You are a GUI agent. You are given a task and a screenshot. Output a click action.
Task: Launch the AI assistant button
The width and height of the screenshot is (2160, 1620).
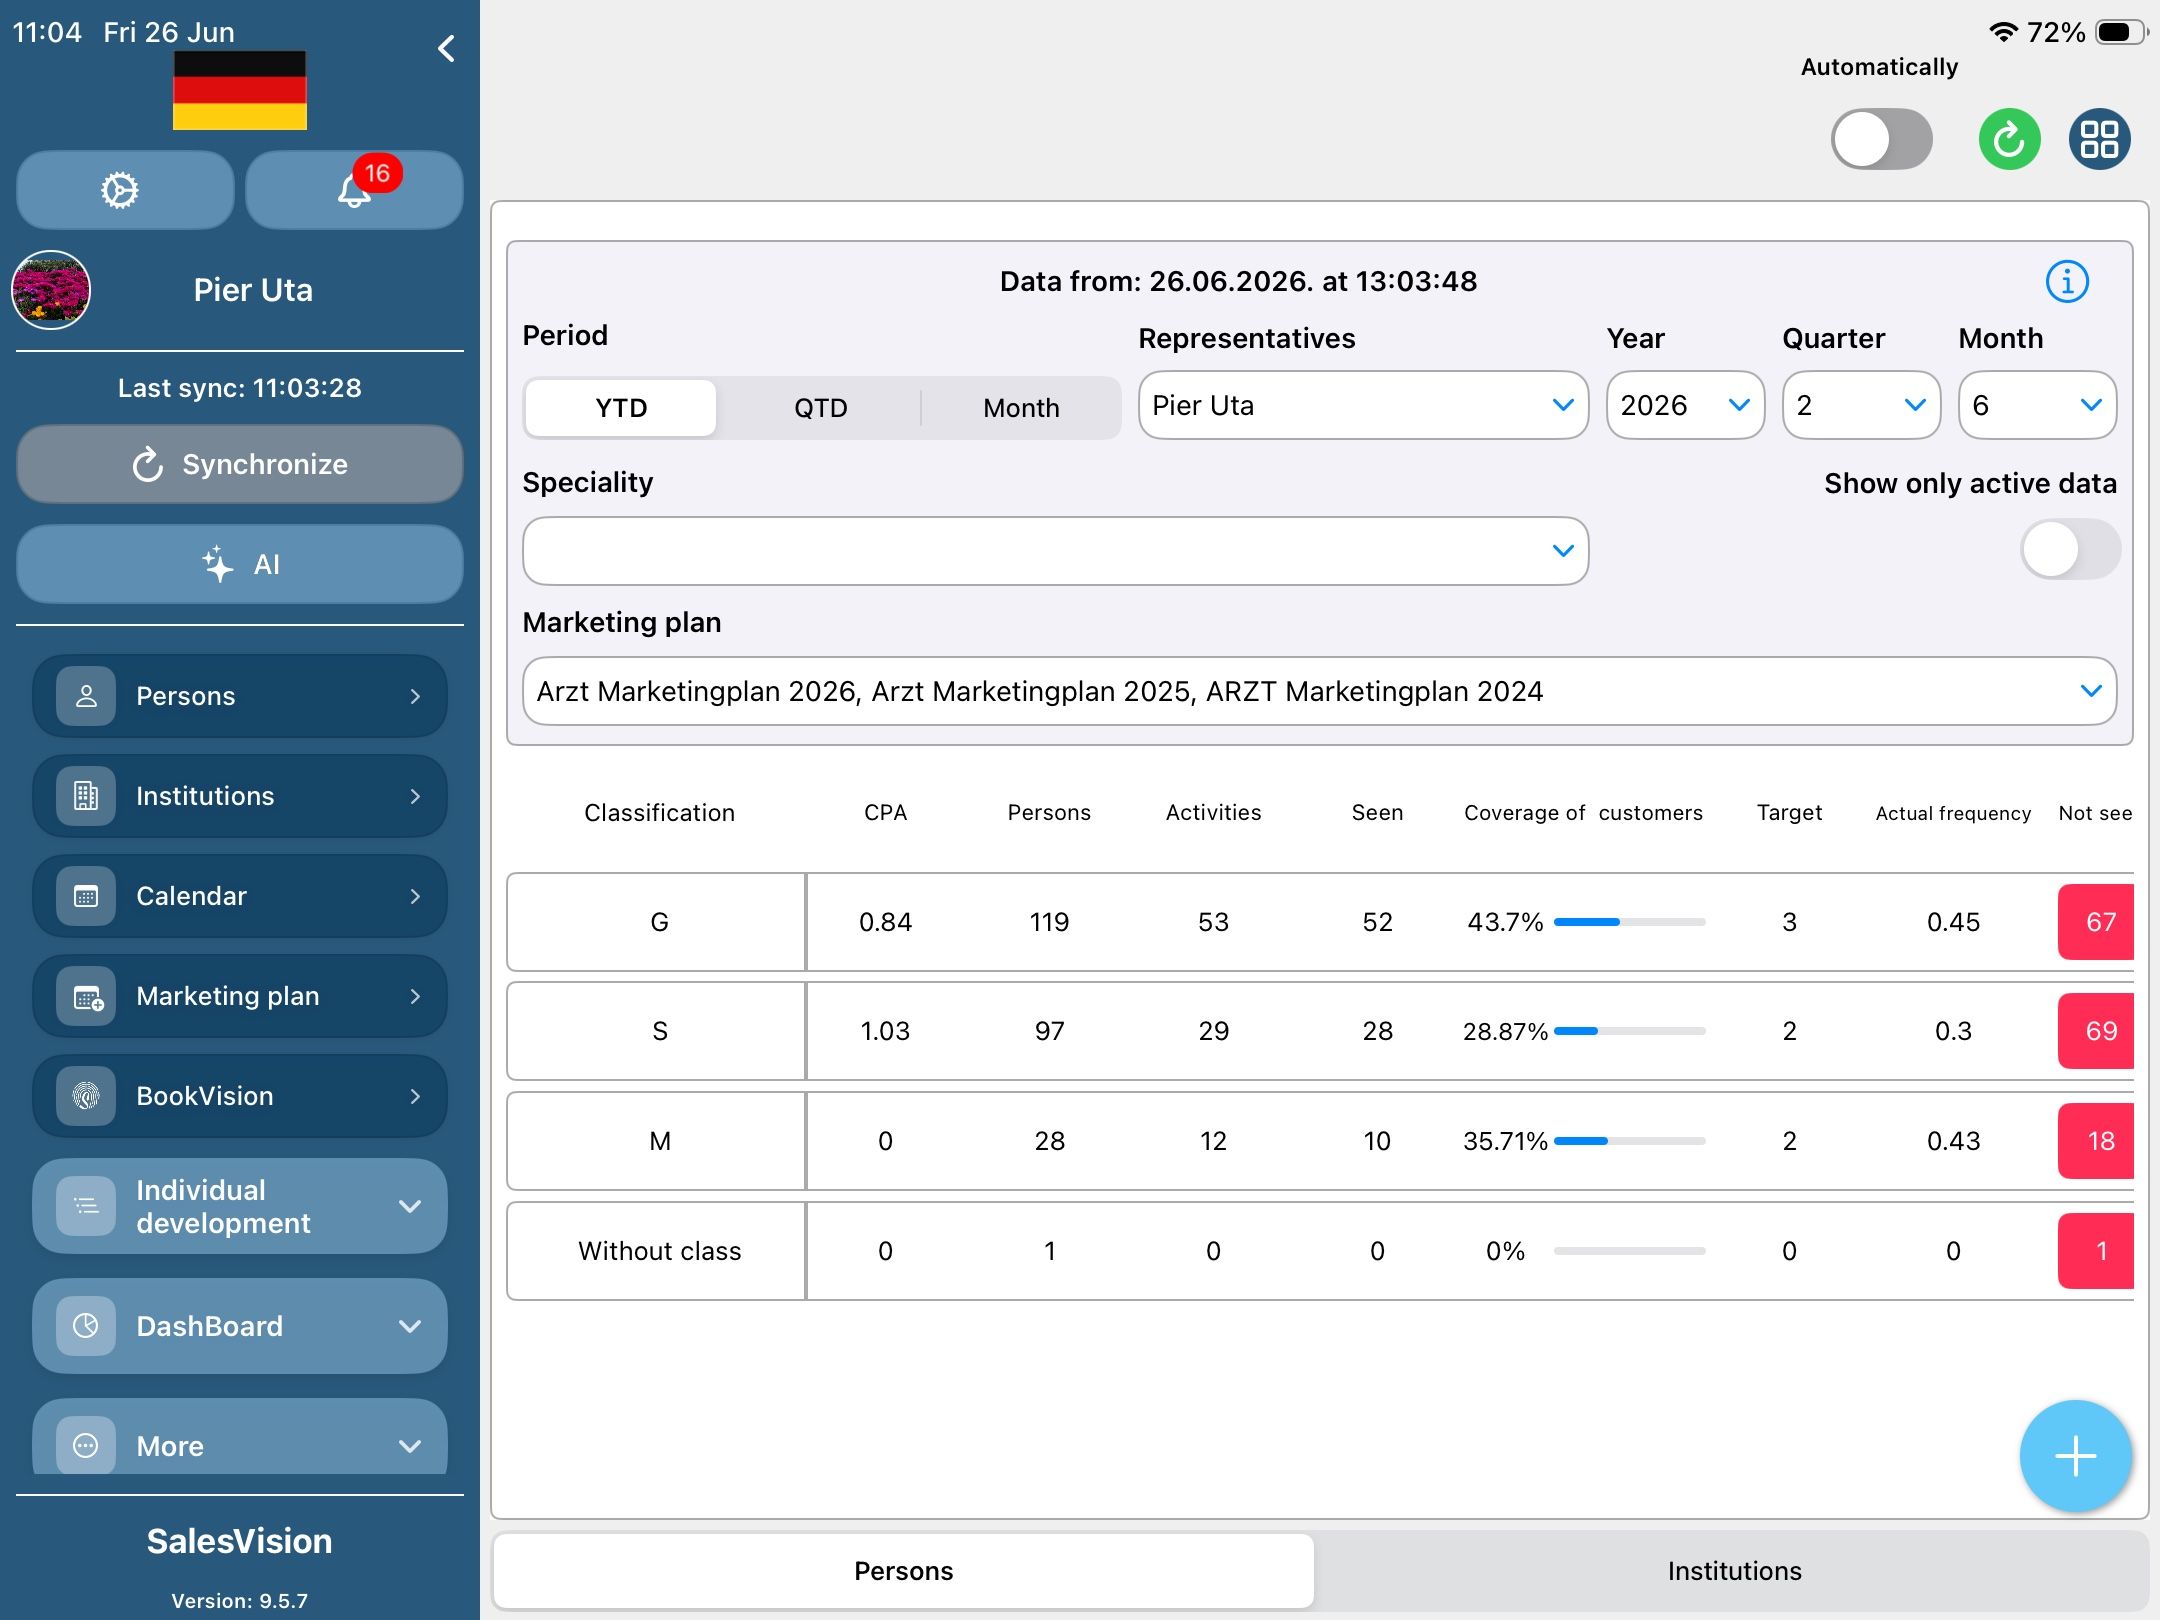click(240, 564)
